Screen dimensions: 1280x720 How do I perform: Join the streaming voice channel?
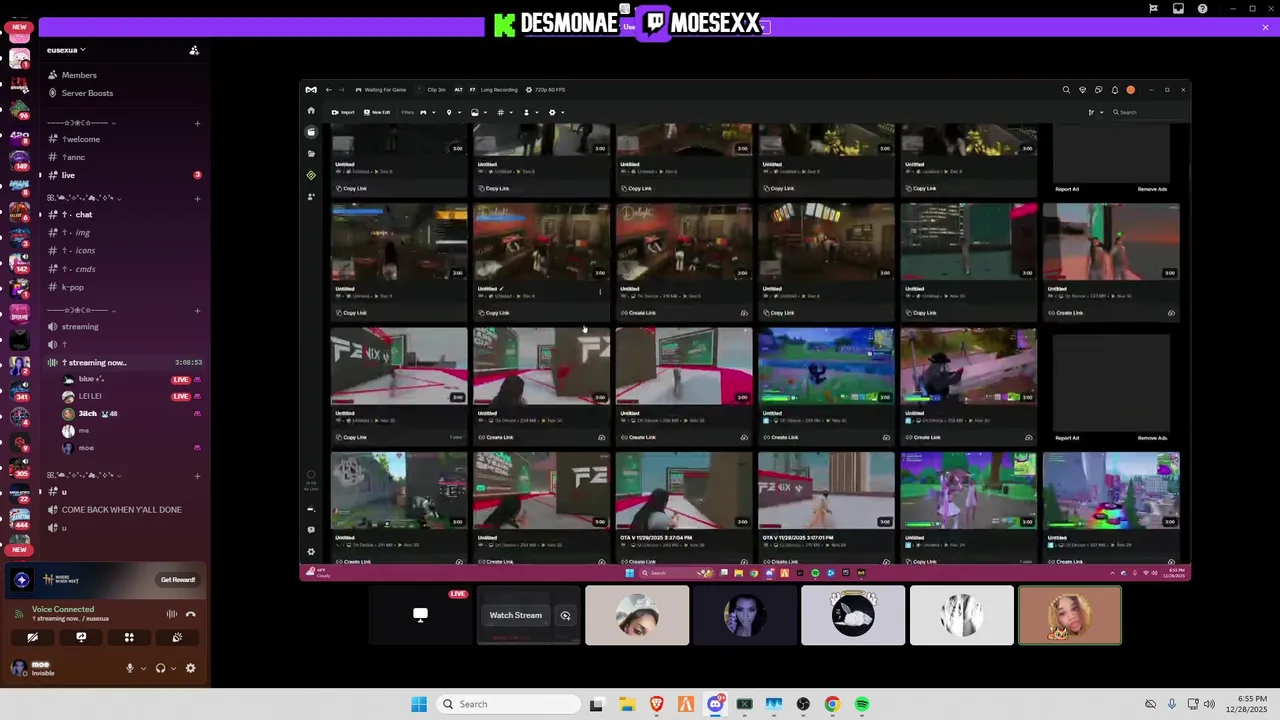pyautogui.click(x=80, y=326)
